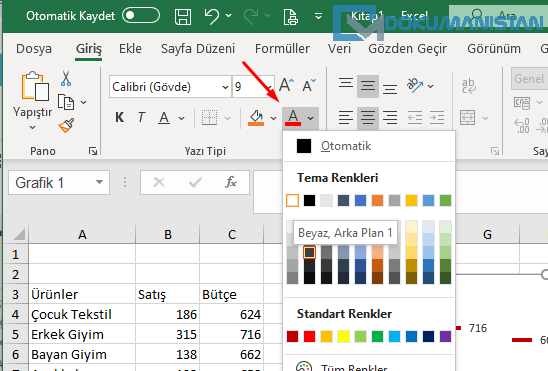This screenshot has height=371, width=548.
Task: Toggle Center horizontal alignment
Action: pyautogui.click(x=368, y=118)
